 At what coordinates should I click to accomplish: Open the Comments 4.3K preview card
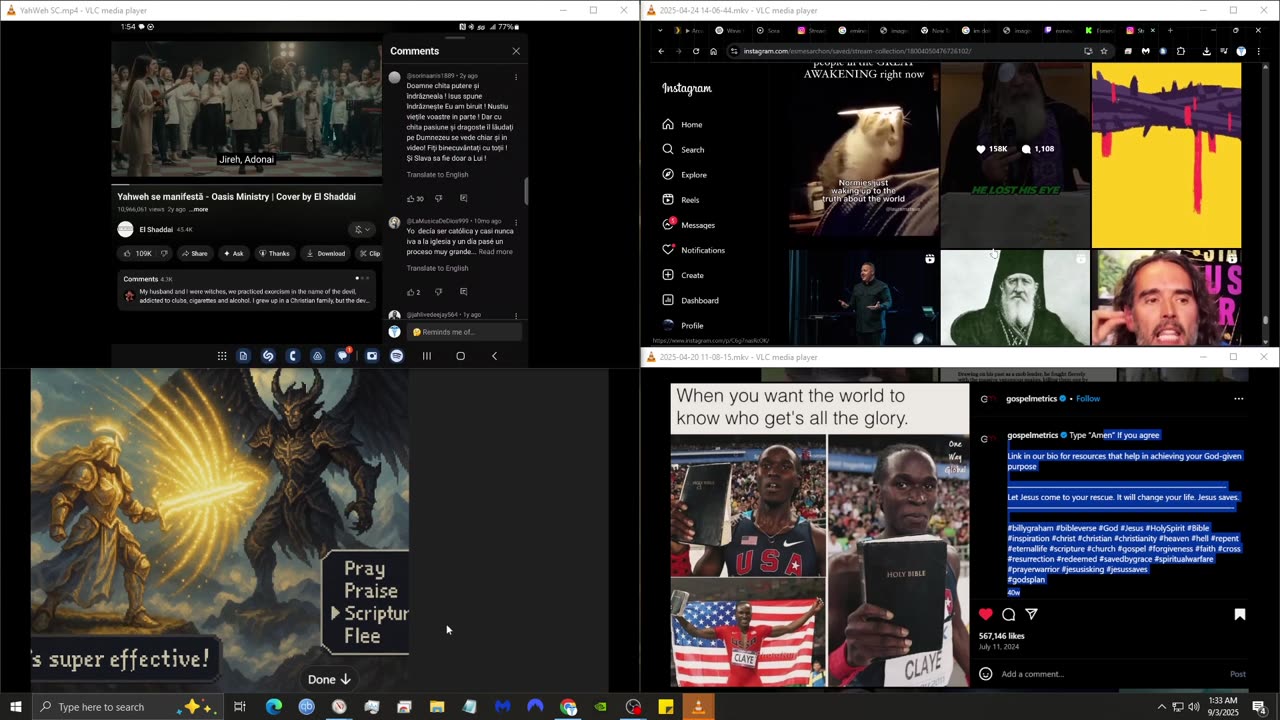[x=246, y=290]
